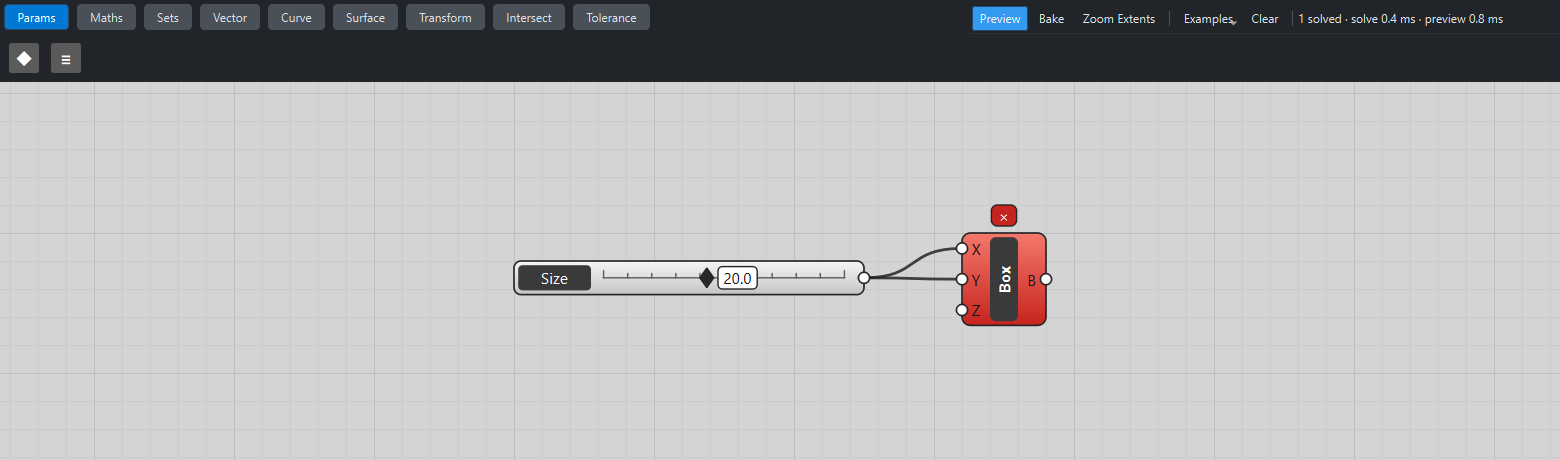Switch to the Maths tab
This screenshot has width=1560, height=460.
[106, 17]
